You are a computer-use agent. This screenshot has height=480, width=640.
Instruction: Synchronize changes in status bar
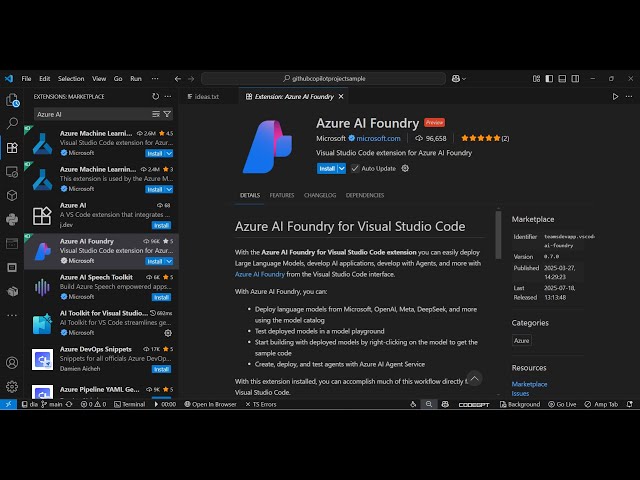(69, 404)
